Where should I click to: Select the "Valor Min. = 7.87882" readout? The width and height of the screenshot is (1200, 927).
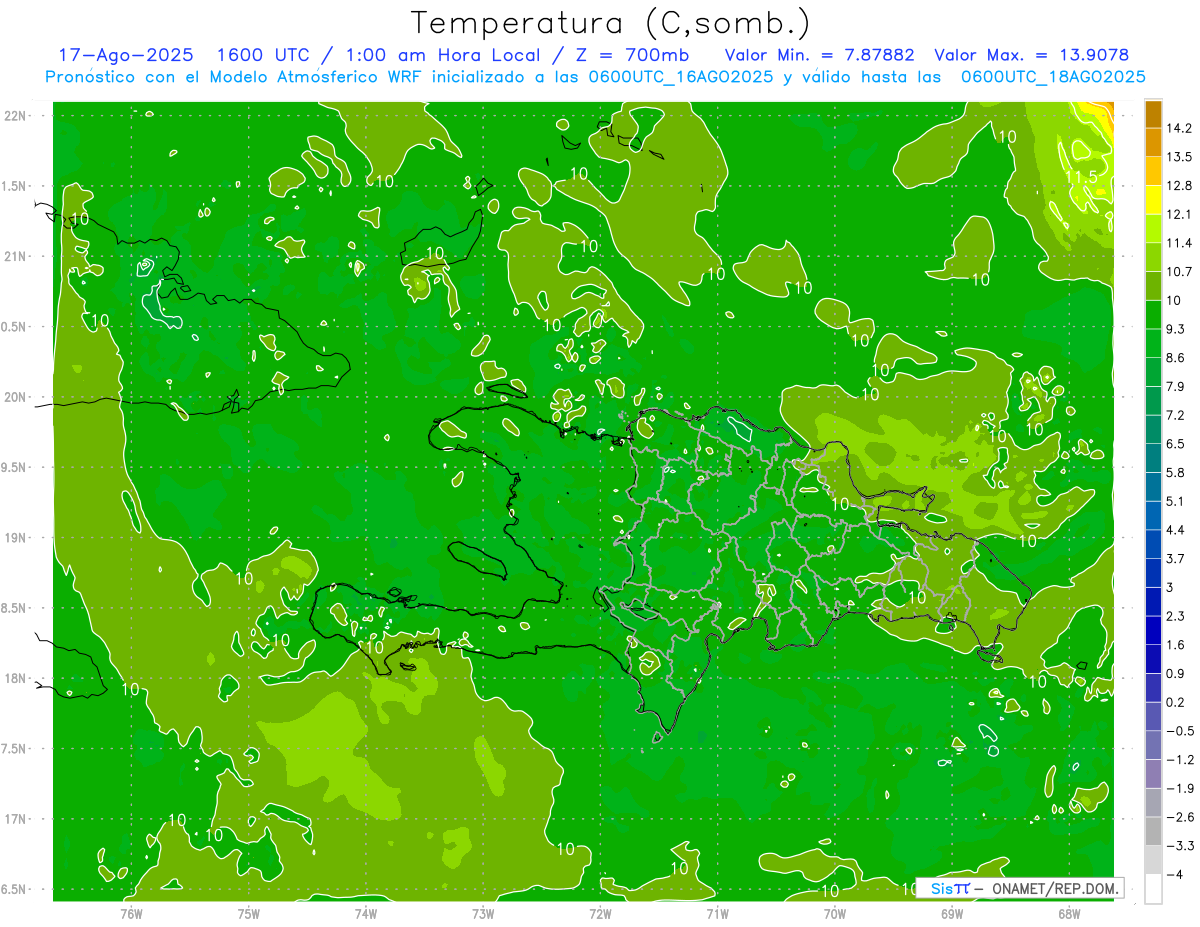(819, 55)
